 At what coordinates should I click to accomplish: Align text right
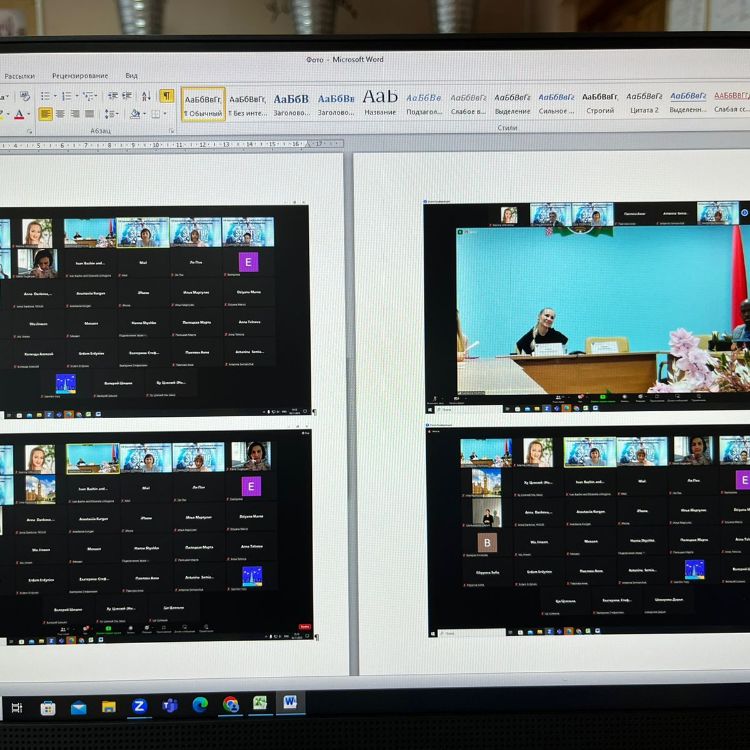pos(75,114)
